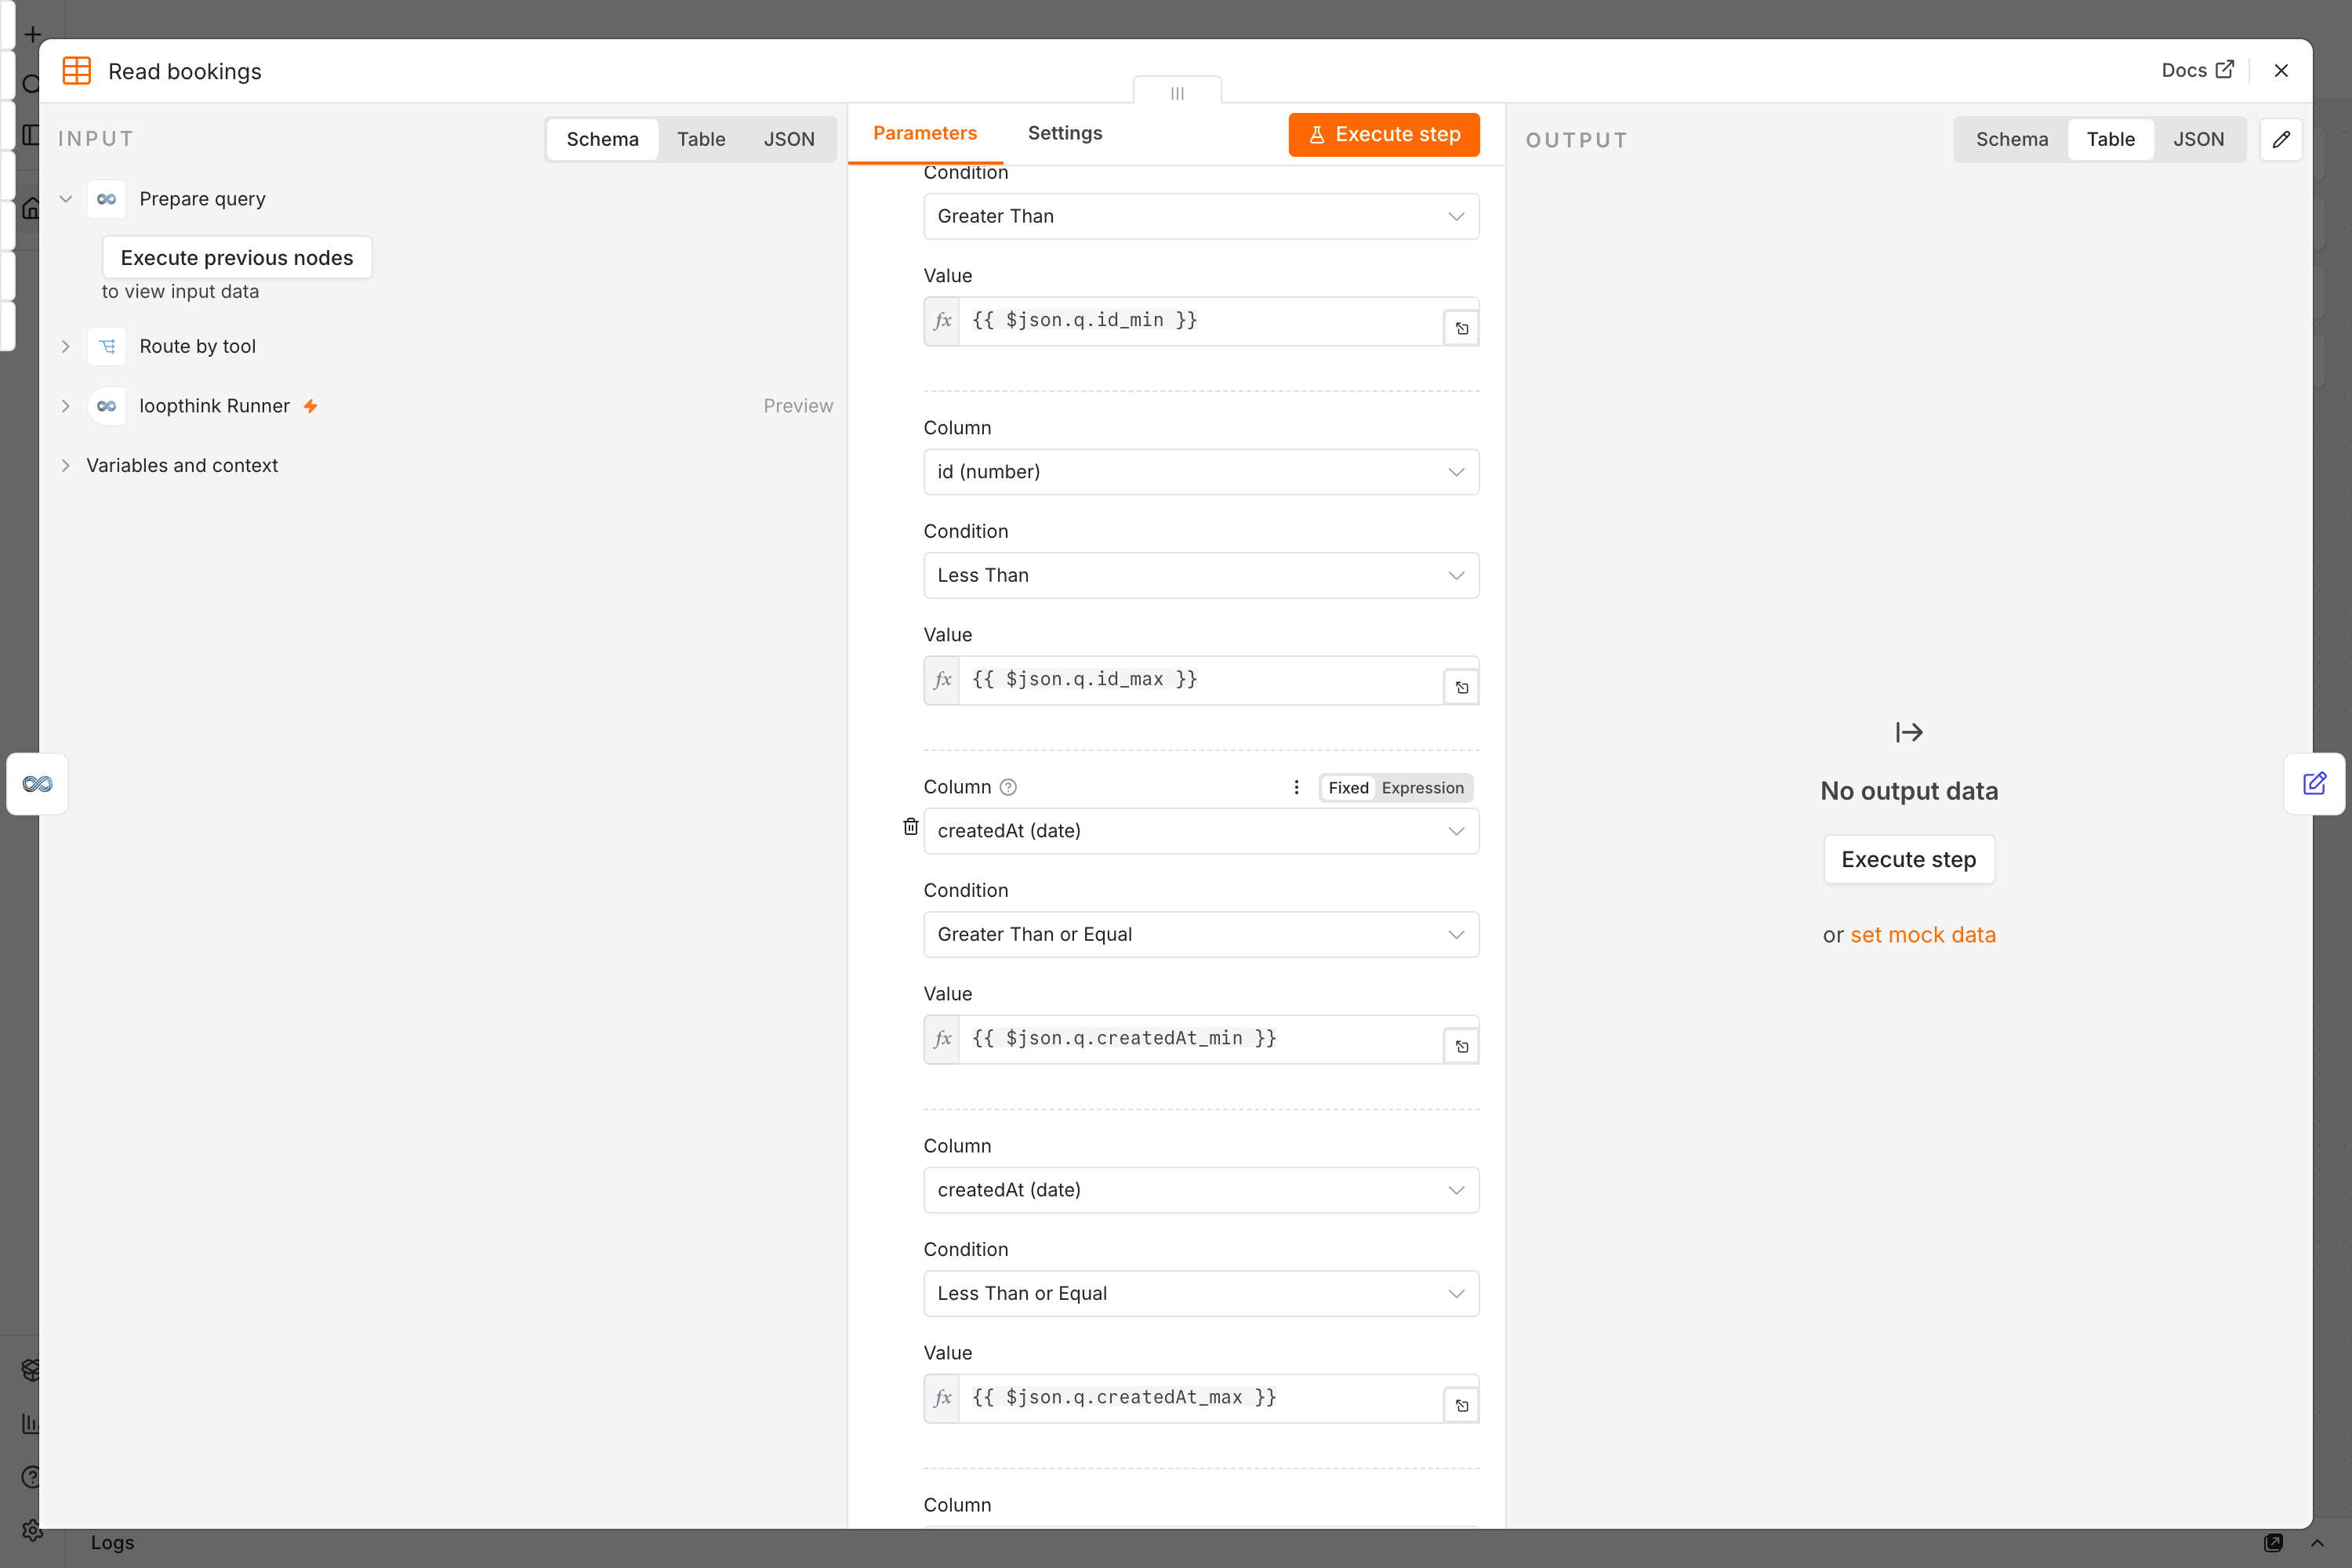This screenshot has width=2352, height=1568.
Task: Click the orange Execute step button
Action: (x=1384, y=134)
